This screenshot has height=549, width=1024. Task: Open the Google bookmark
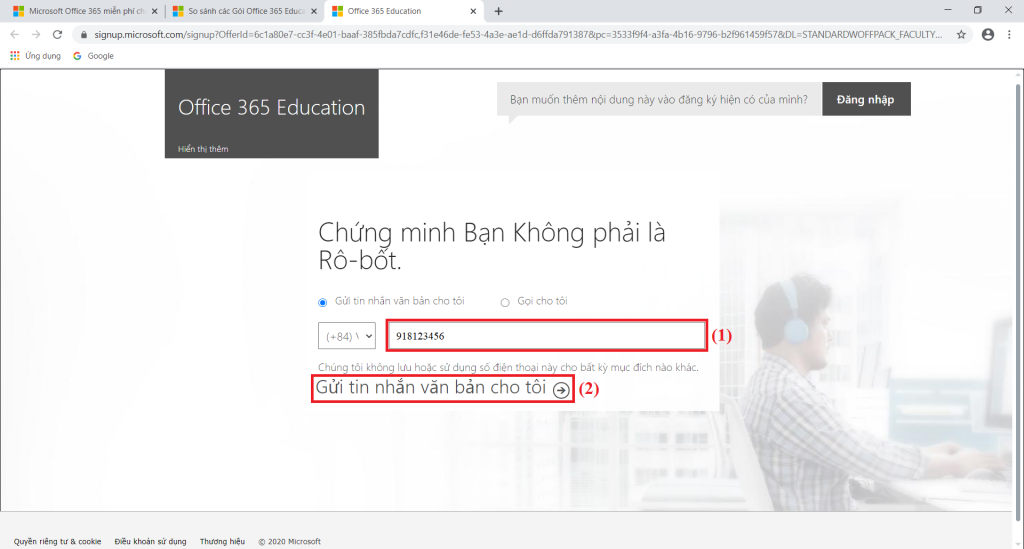93,56
